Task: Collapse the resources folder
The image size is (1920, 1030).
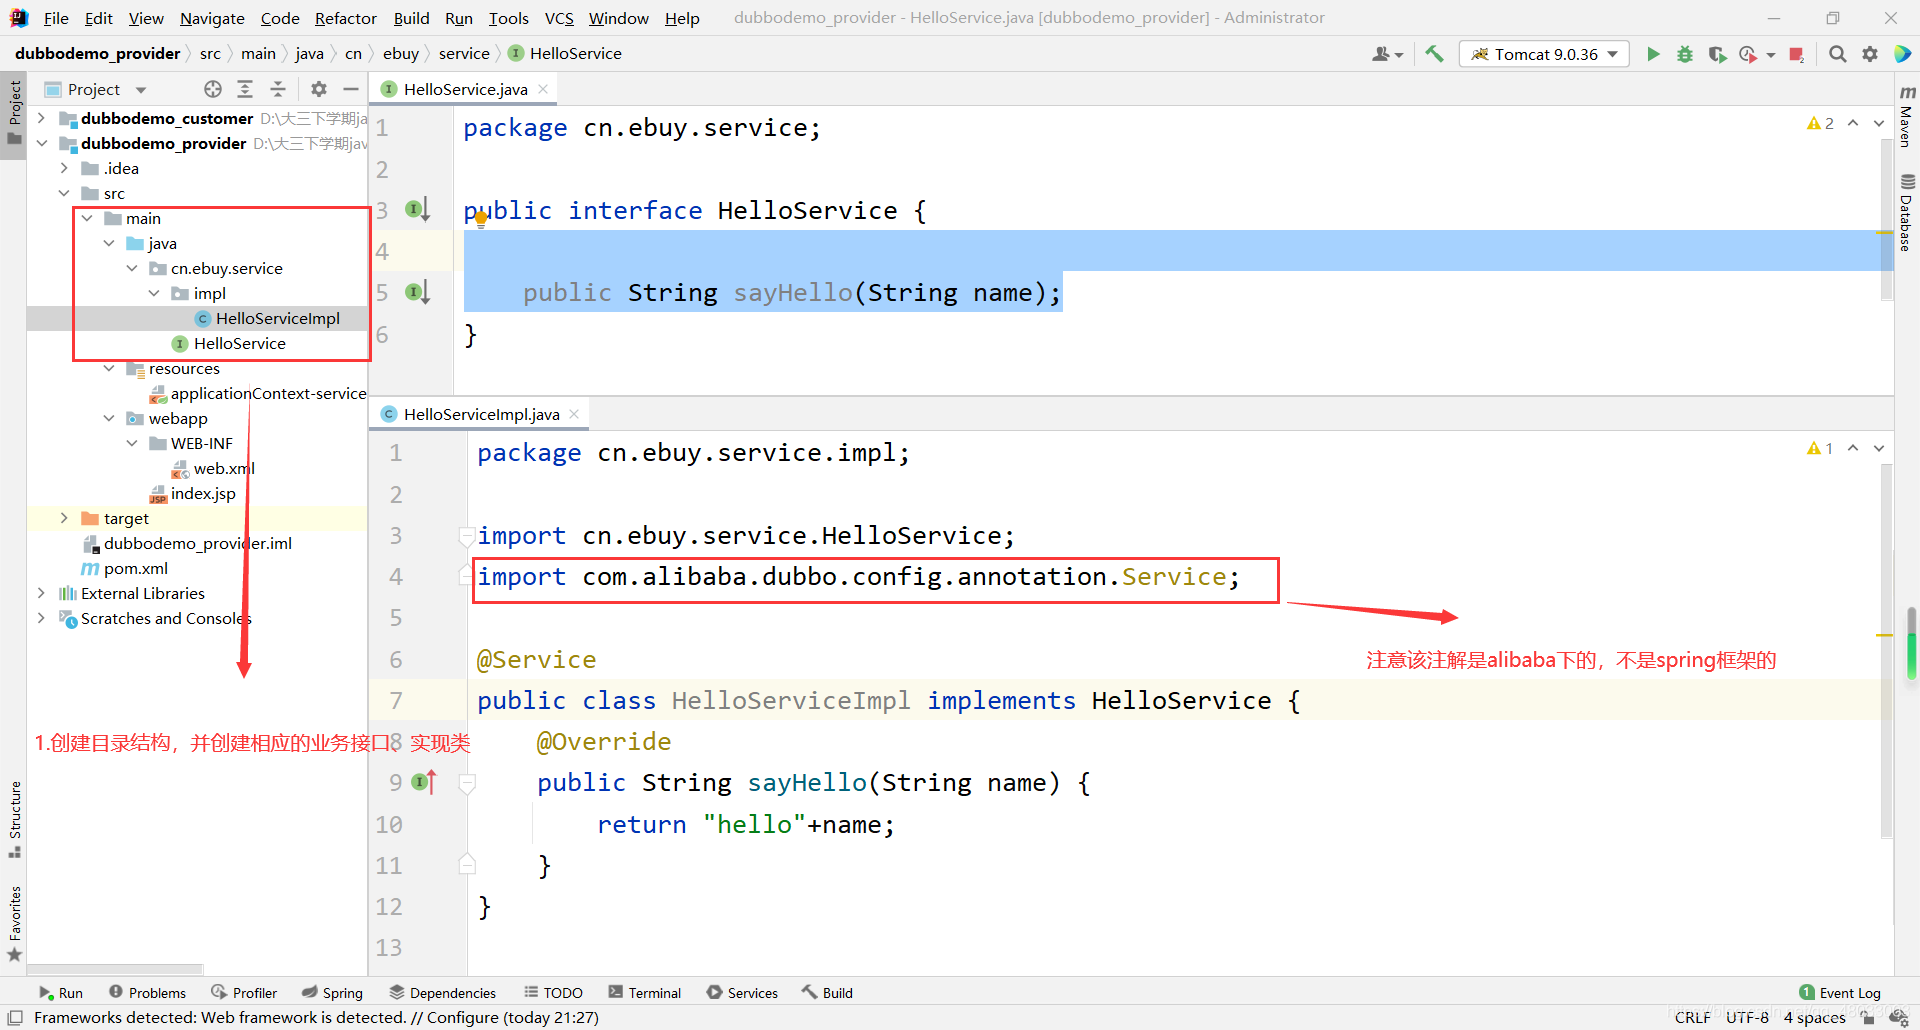Action: pyautogui.click(x=109, y=368)
